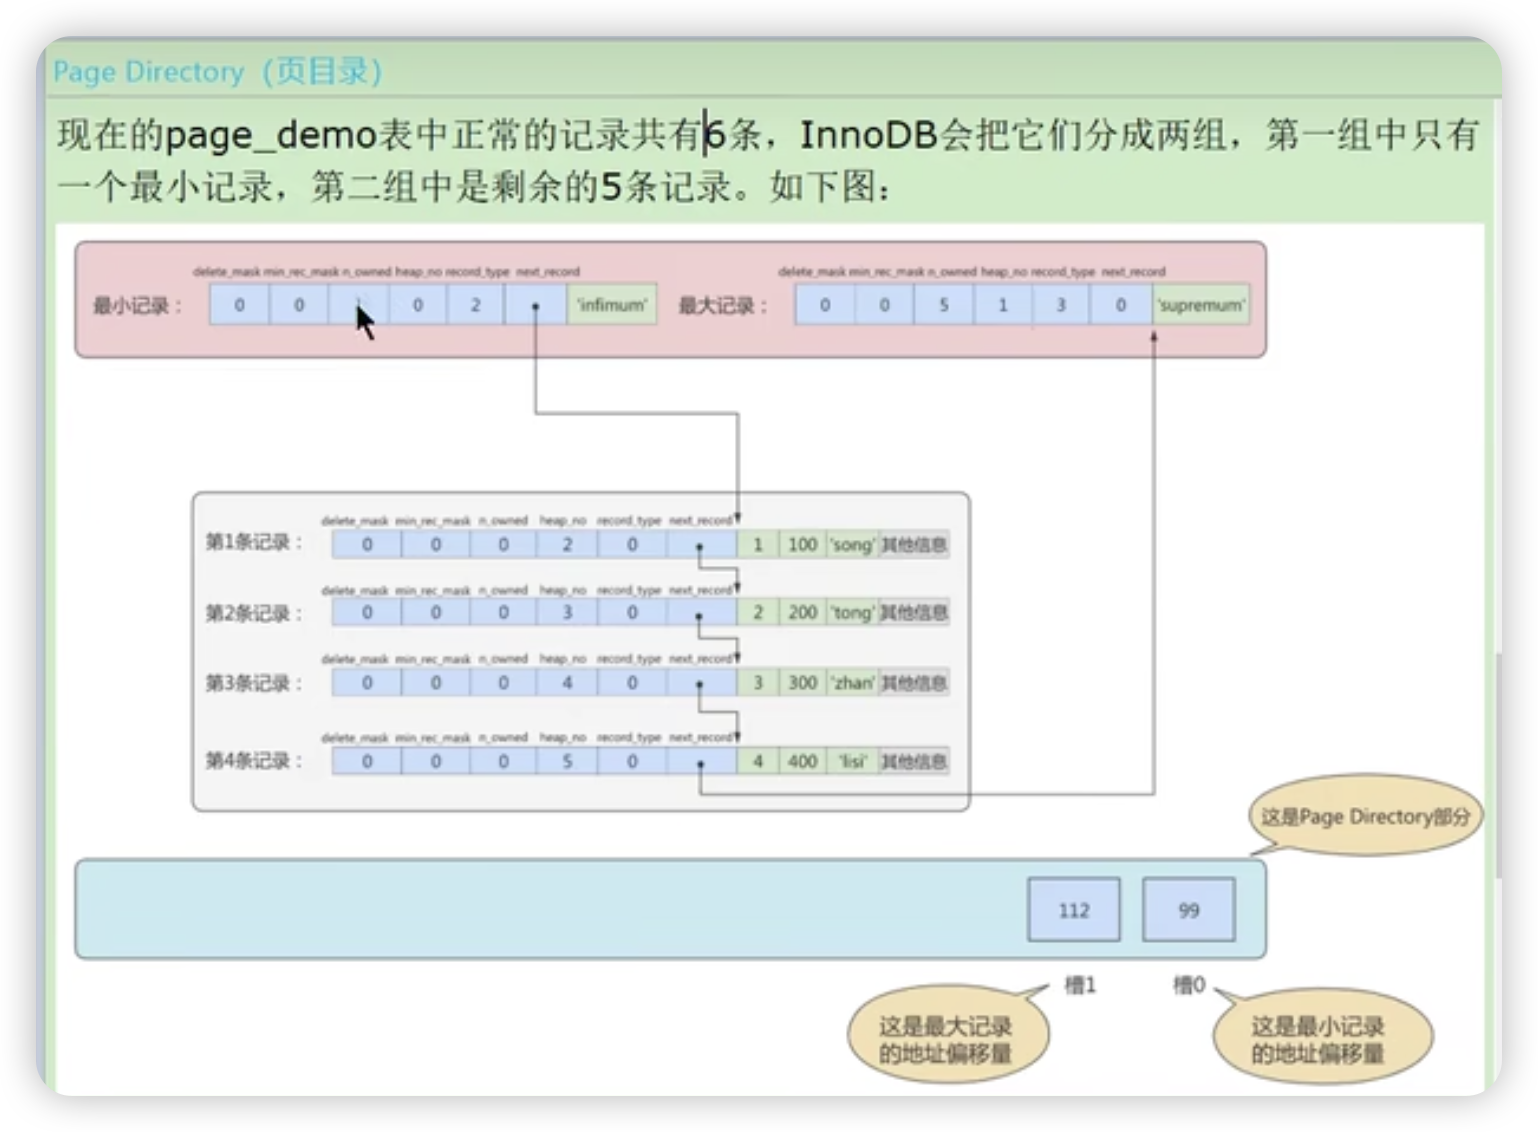
Task: Click next_record dot in 最小记录 row
Action: click(x=536, y=305)
